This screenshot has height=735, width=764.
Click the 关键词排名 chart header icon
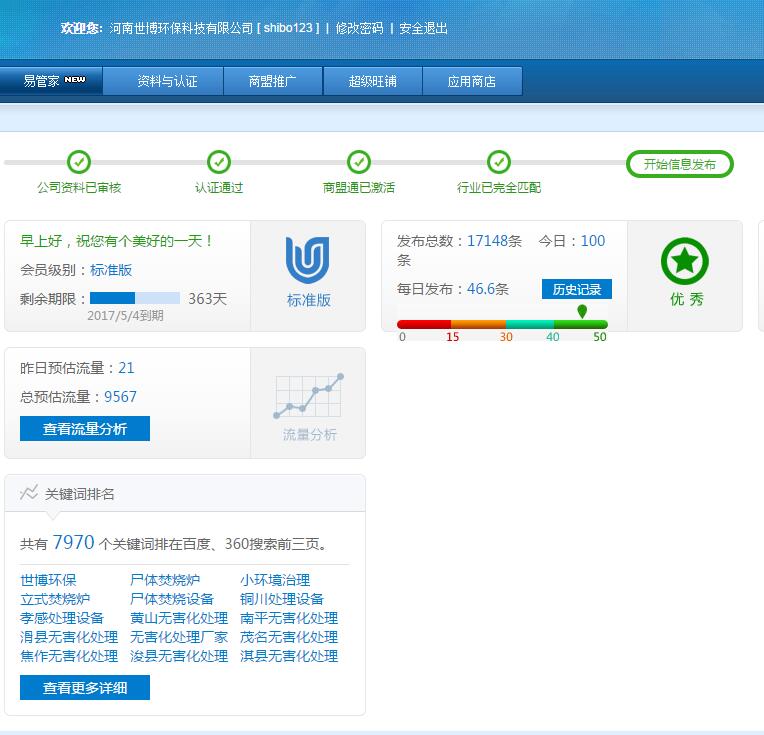tap(29, 493)
